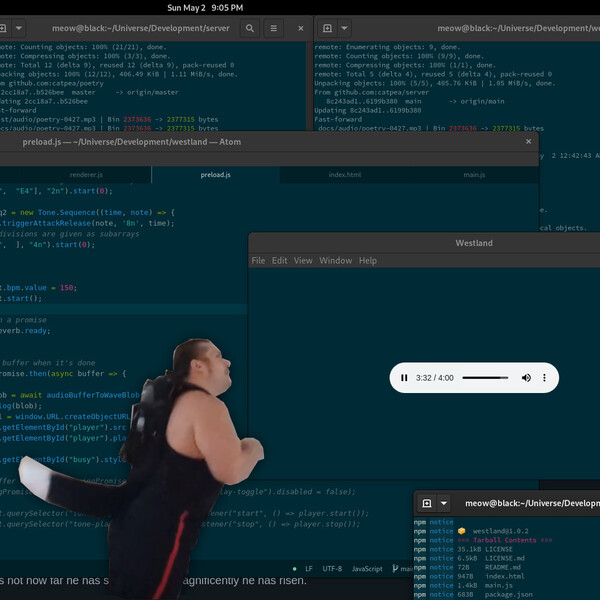This screenshot has height=600, width=600.
Task: Switch to the main.js tab in Atom
Action: coord(474,175)
